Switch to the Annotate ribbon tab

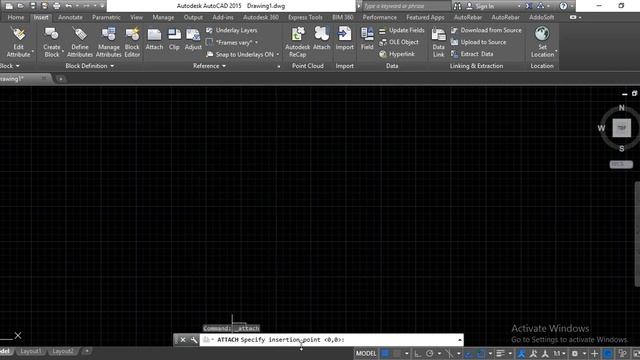pyautogui.click(x=70, y=18)
